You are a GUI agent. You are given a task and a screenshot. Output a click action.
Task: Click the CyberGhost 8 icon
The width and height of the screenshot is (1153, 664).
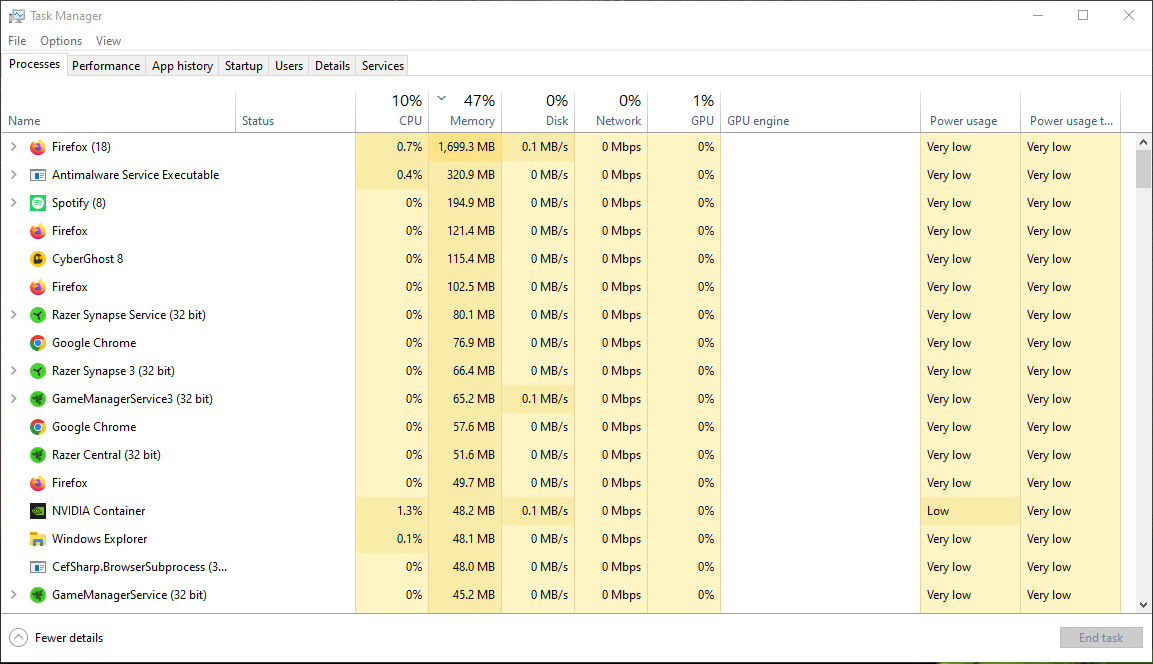click(38, 259)
